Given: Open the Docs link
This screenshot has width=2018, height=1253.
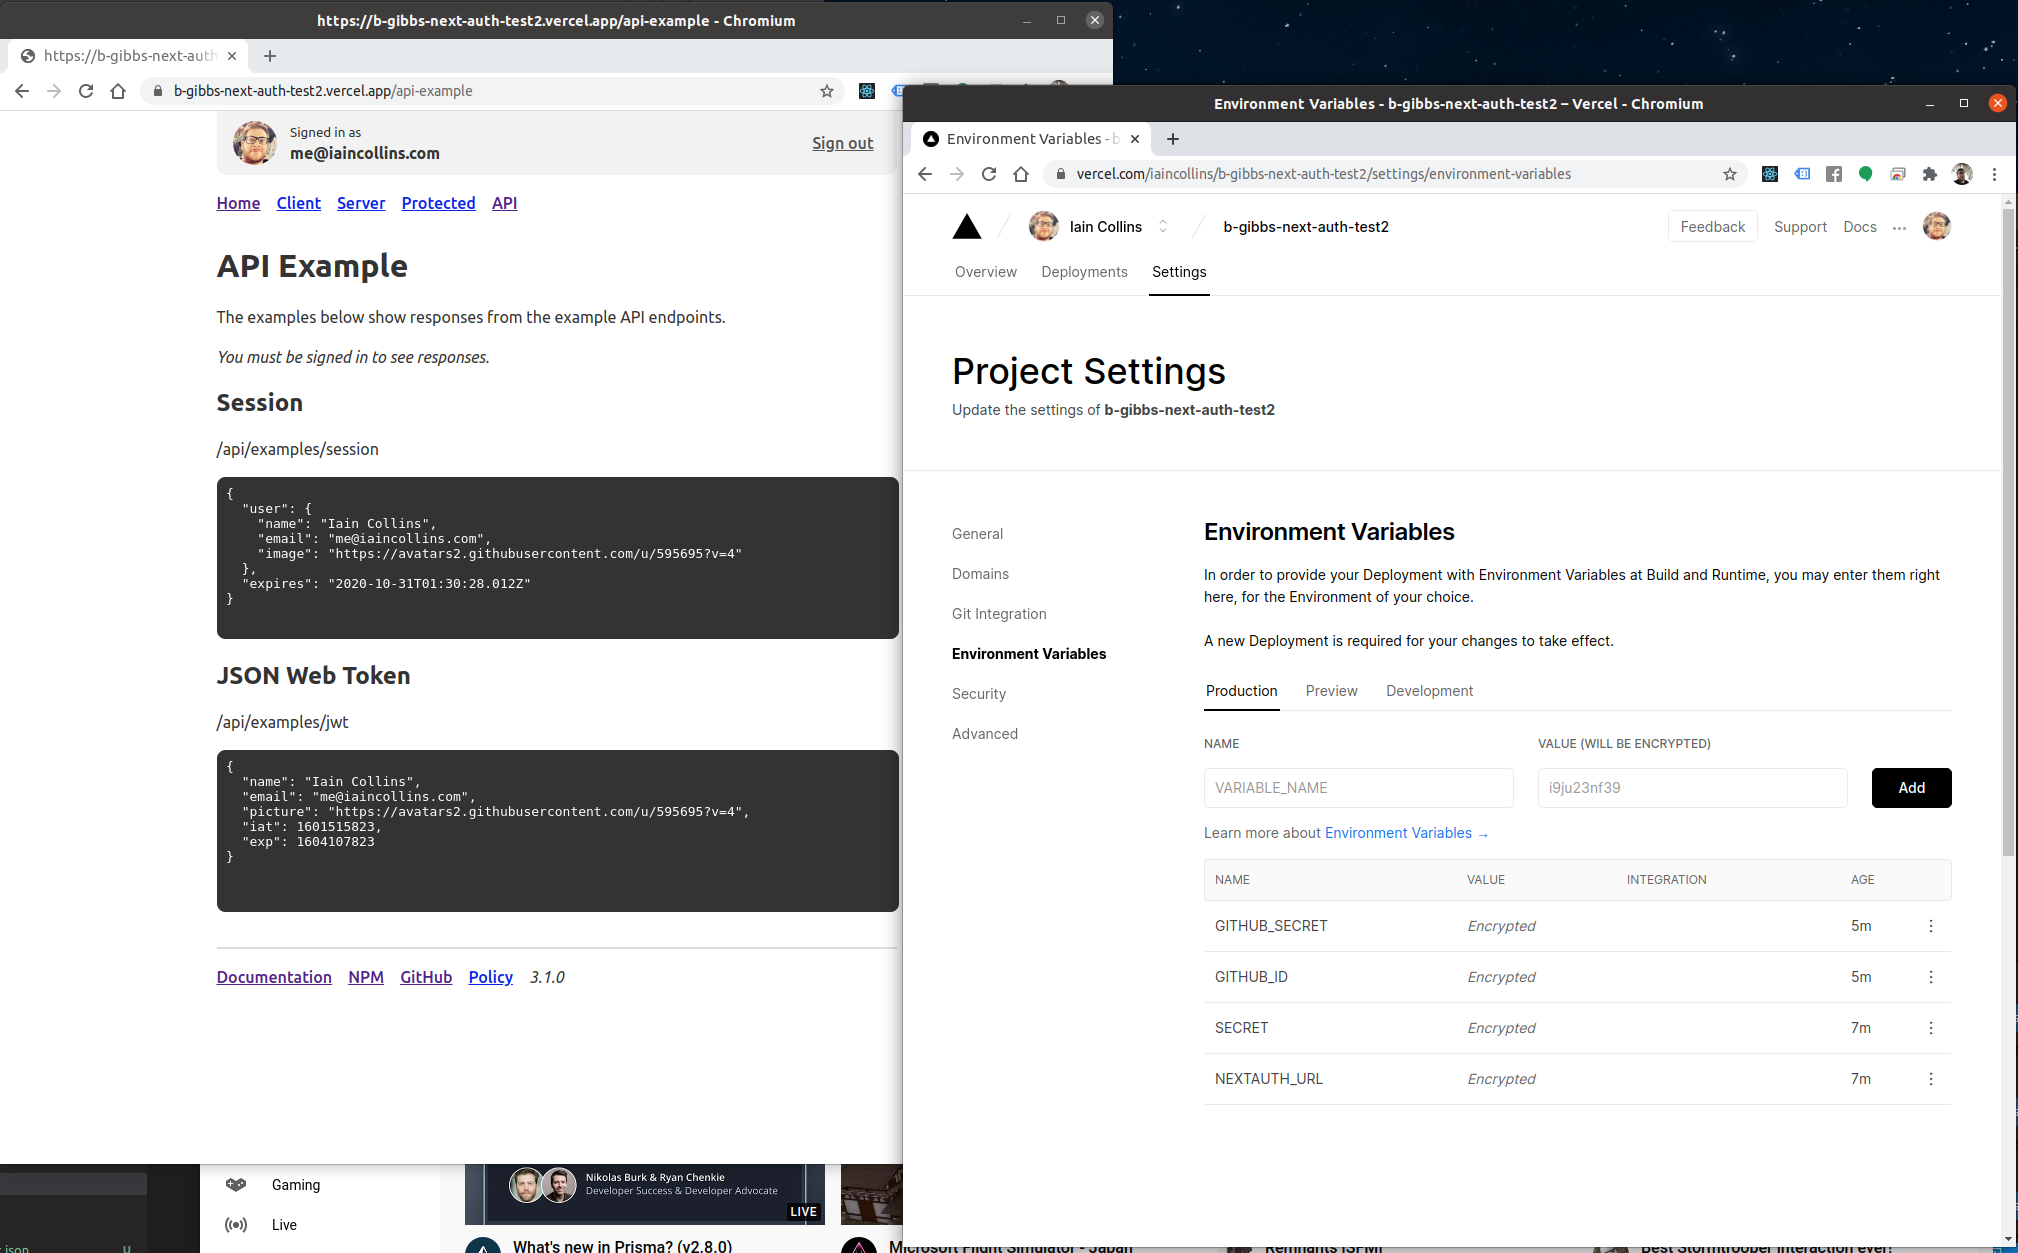Looking at the screenshot, I should click(x=1859, y=227).
